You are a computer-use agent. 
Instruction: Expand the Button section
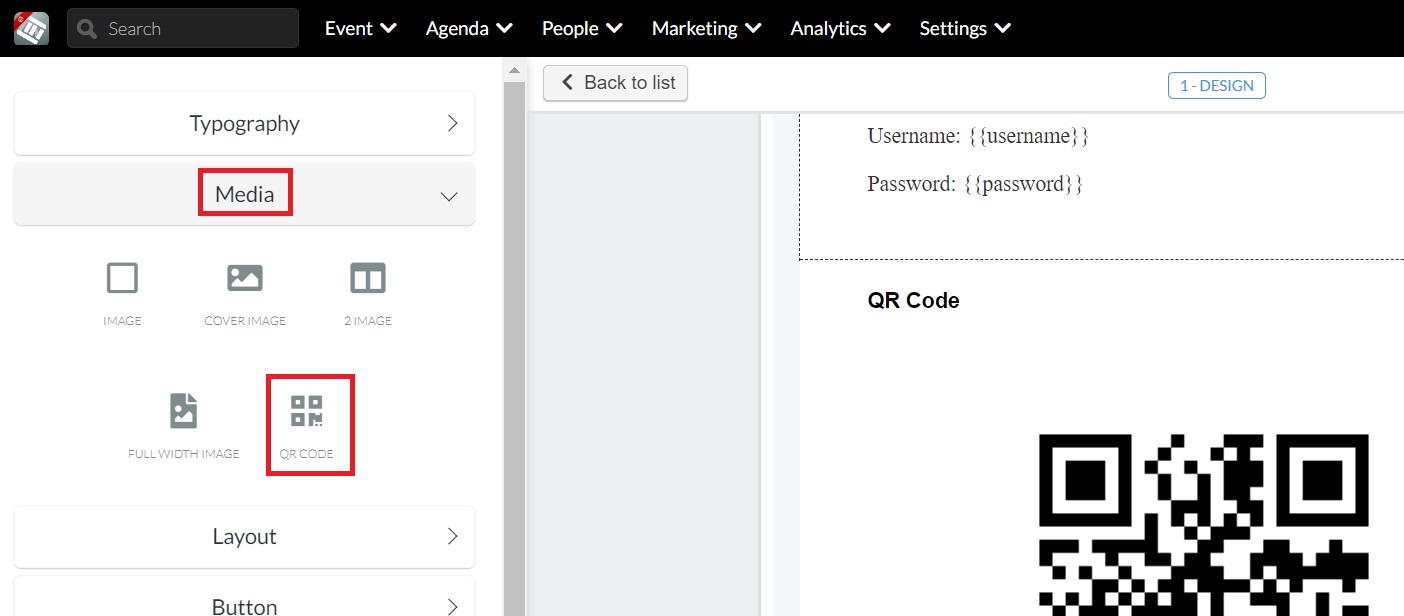pos(244,596)
